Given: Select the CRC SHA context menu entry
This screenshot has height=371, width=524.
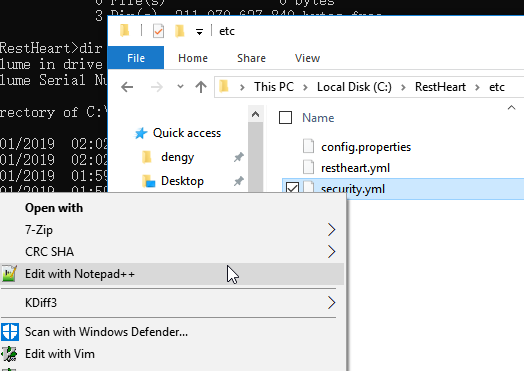Looking at the screenshot, I should click(x=172, y=252).
